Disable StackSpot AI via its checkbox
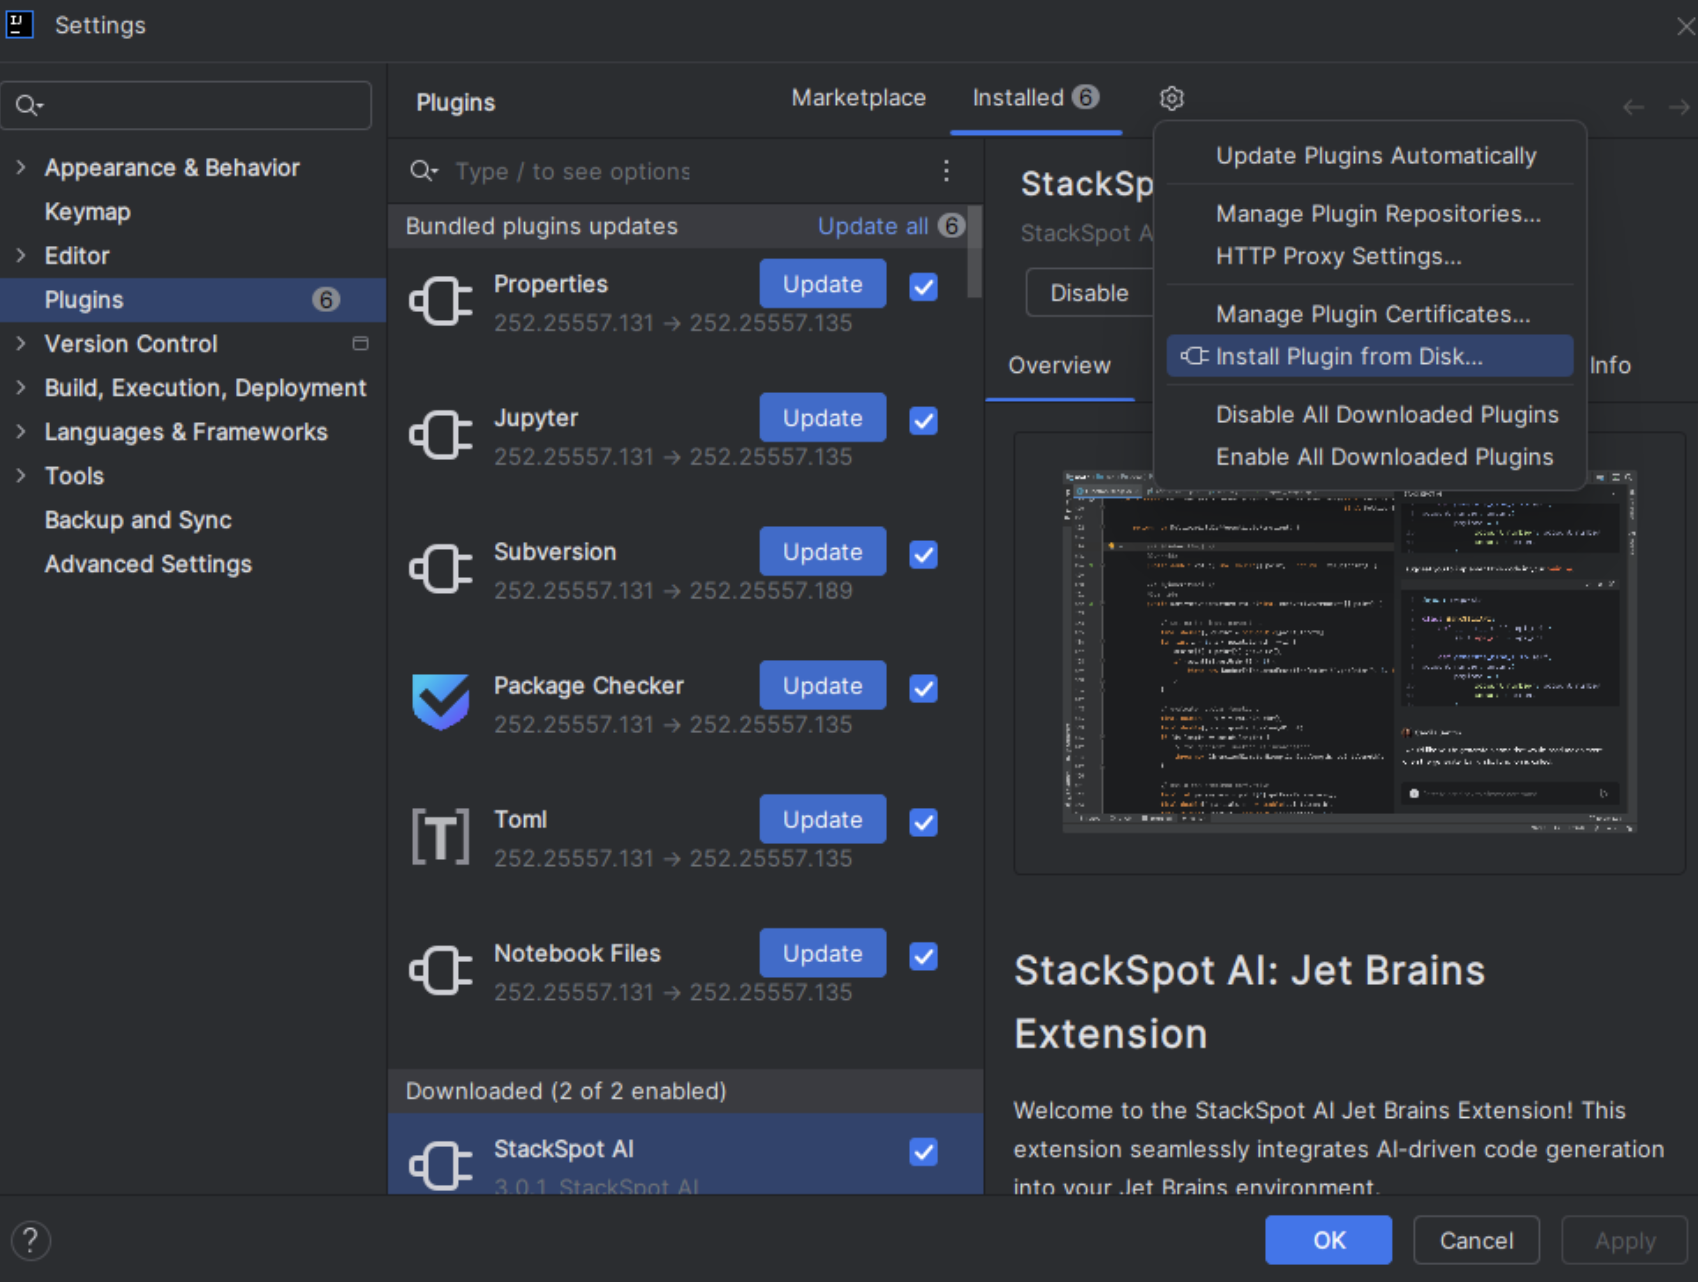The image size is (1698, 1282). click(x=923, y=1152)
